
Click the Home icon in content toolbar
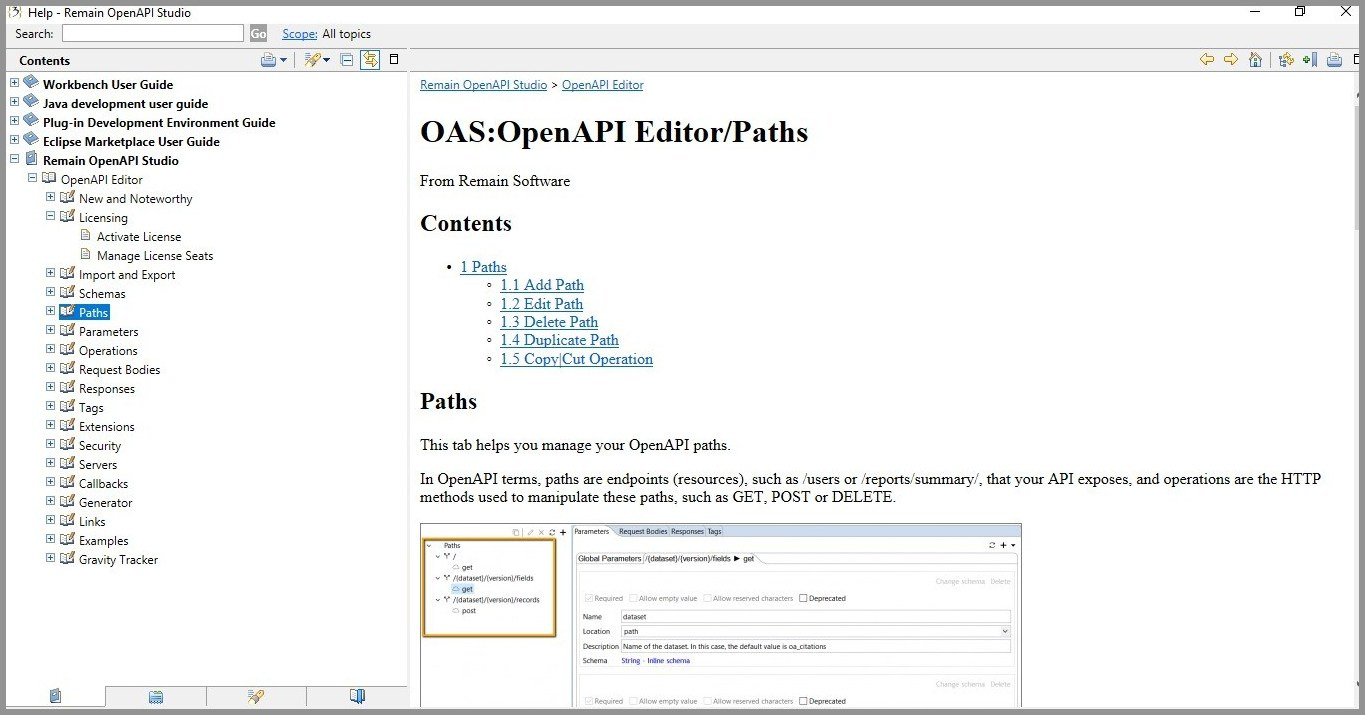coord(1255,60)
